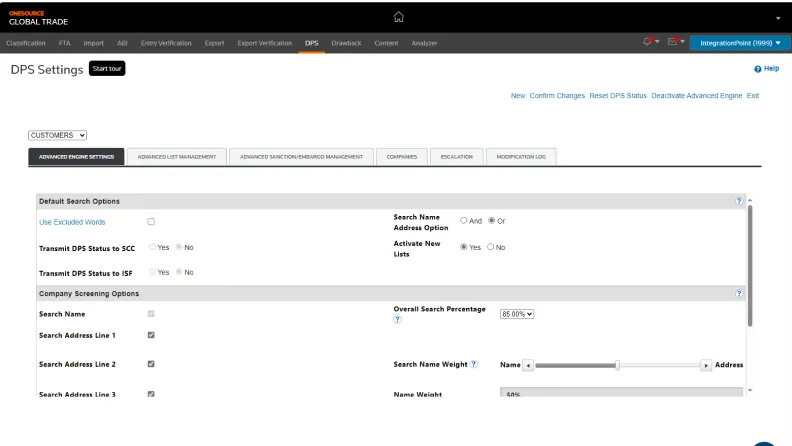
Task: Switch to Advanced List Management tab
Action: click(176, 157)
